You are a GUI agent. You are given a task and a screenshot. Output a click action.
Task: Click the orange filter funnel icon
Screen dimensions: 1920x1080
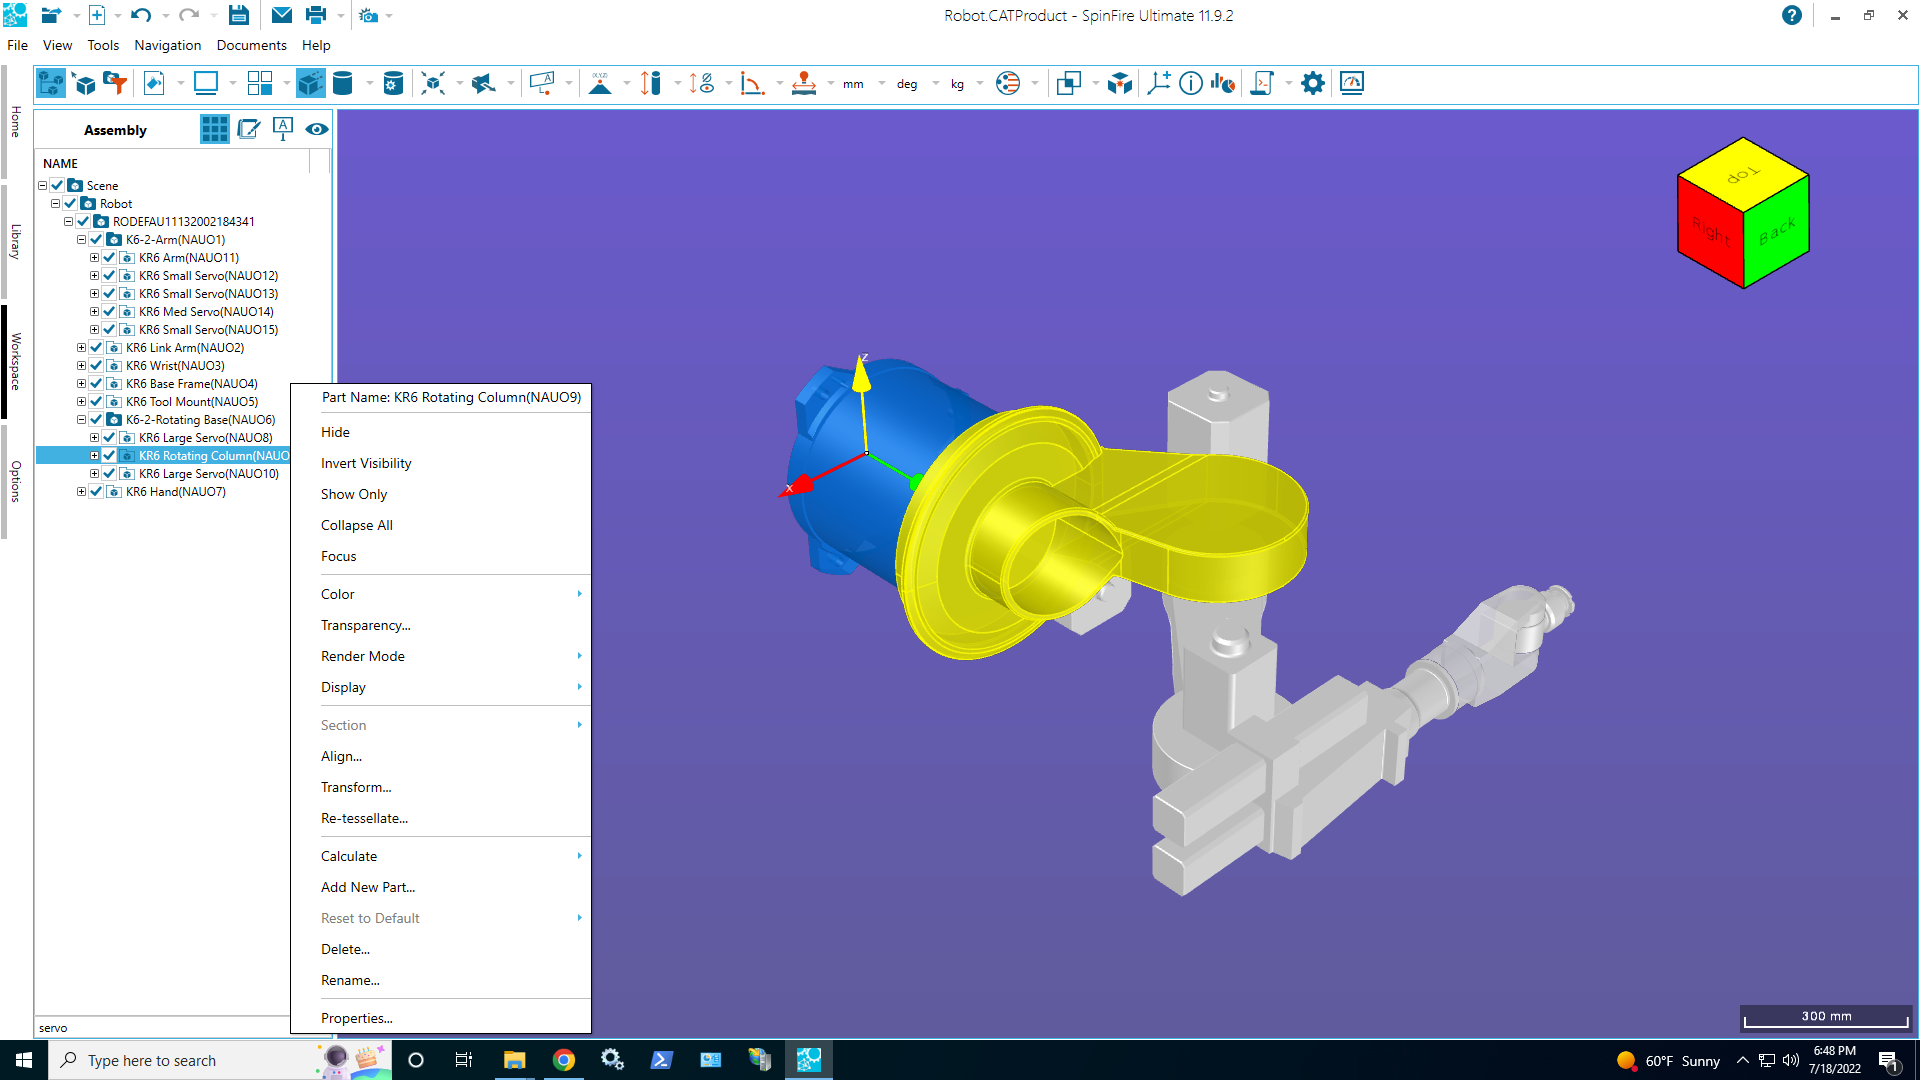[x=116, y=83]
